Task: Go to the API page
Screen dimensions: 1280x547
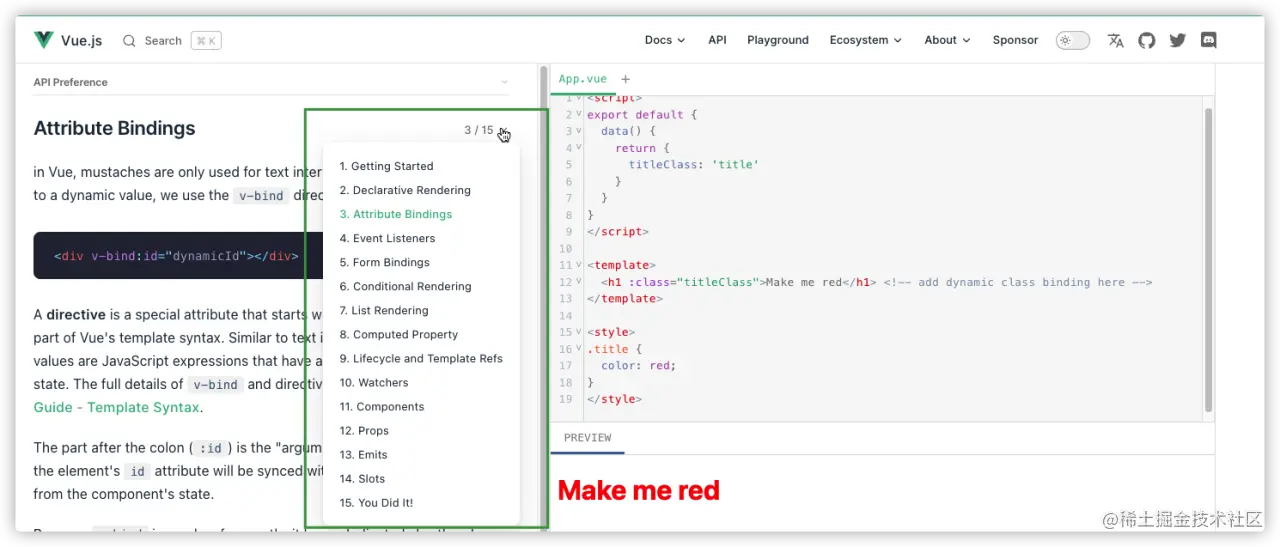Action: [717, 40]
